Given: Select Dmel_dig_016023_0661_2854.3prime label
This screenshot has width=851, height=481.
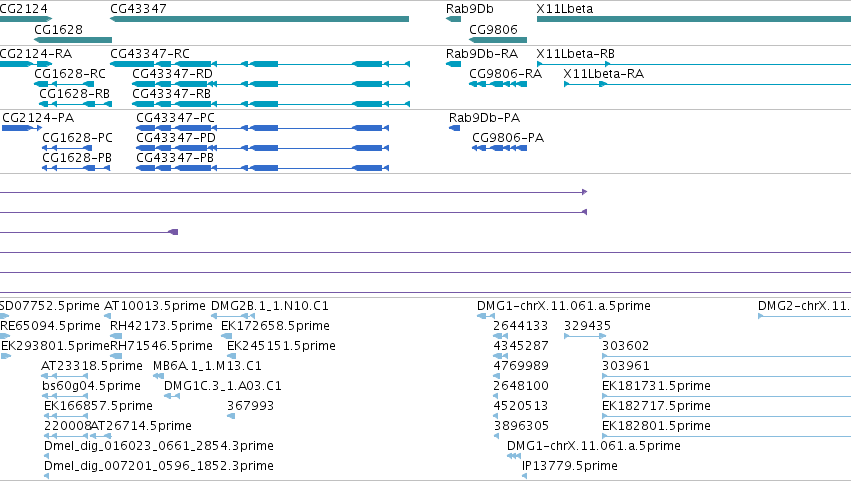Looking at the screenshot, I should pyautogui.click(x=158, y=446).
